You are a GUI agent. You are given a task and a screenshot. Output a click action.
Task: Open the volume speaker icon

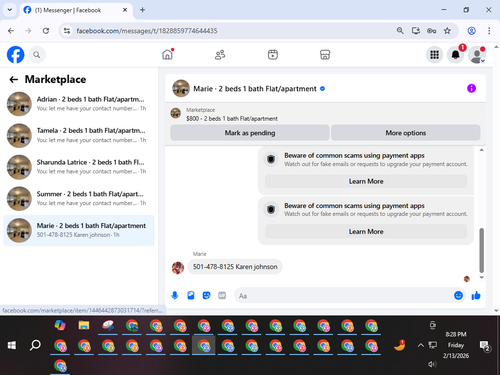click(x=432, y=364)
